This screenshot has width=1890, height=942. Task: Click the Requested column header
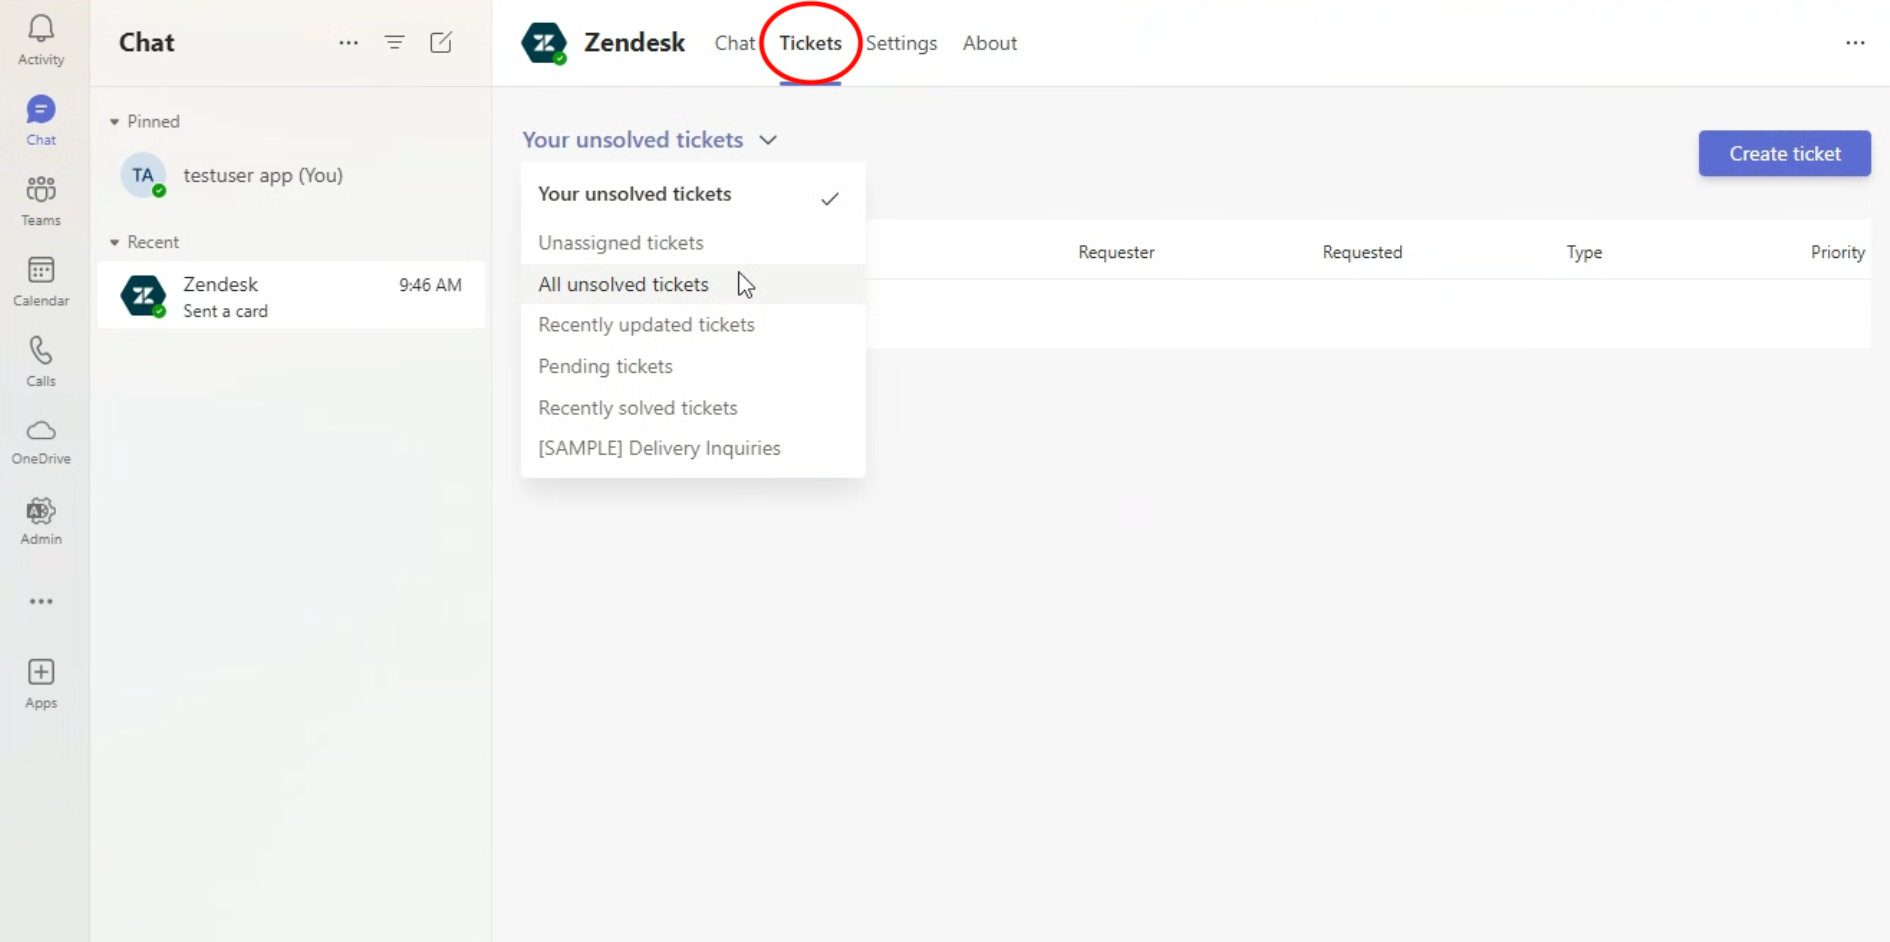pos(1362,252)
